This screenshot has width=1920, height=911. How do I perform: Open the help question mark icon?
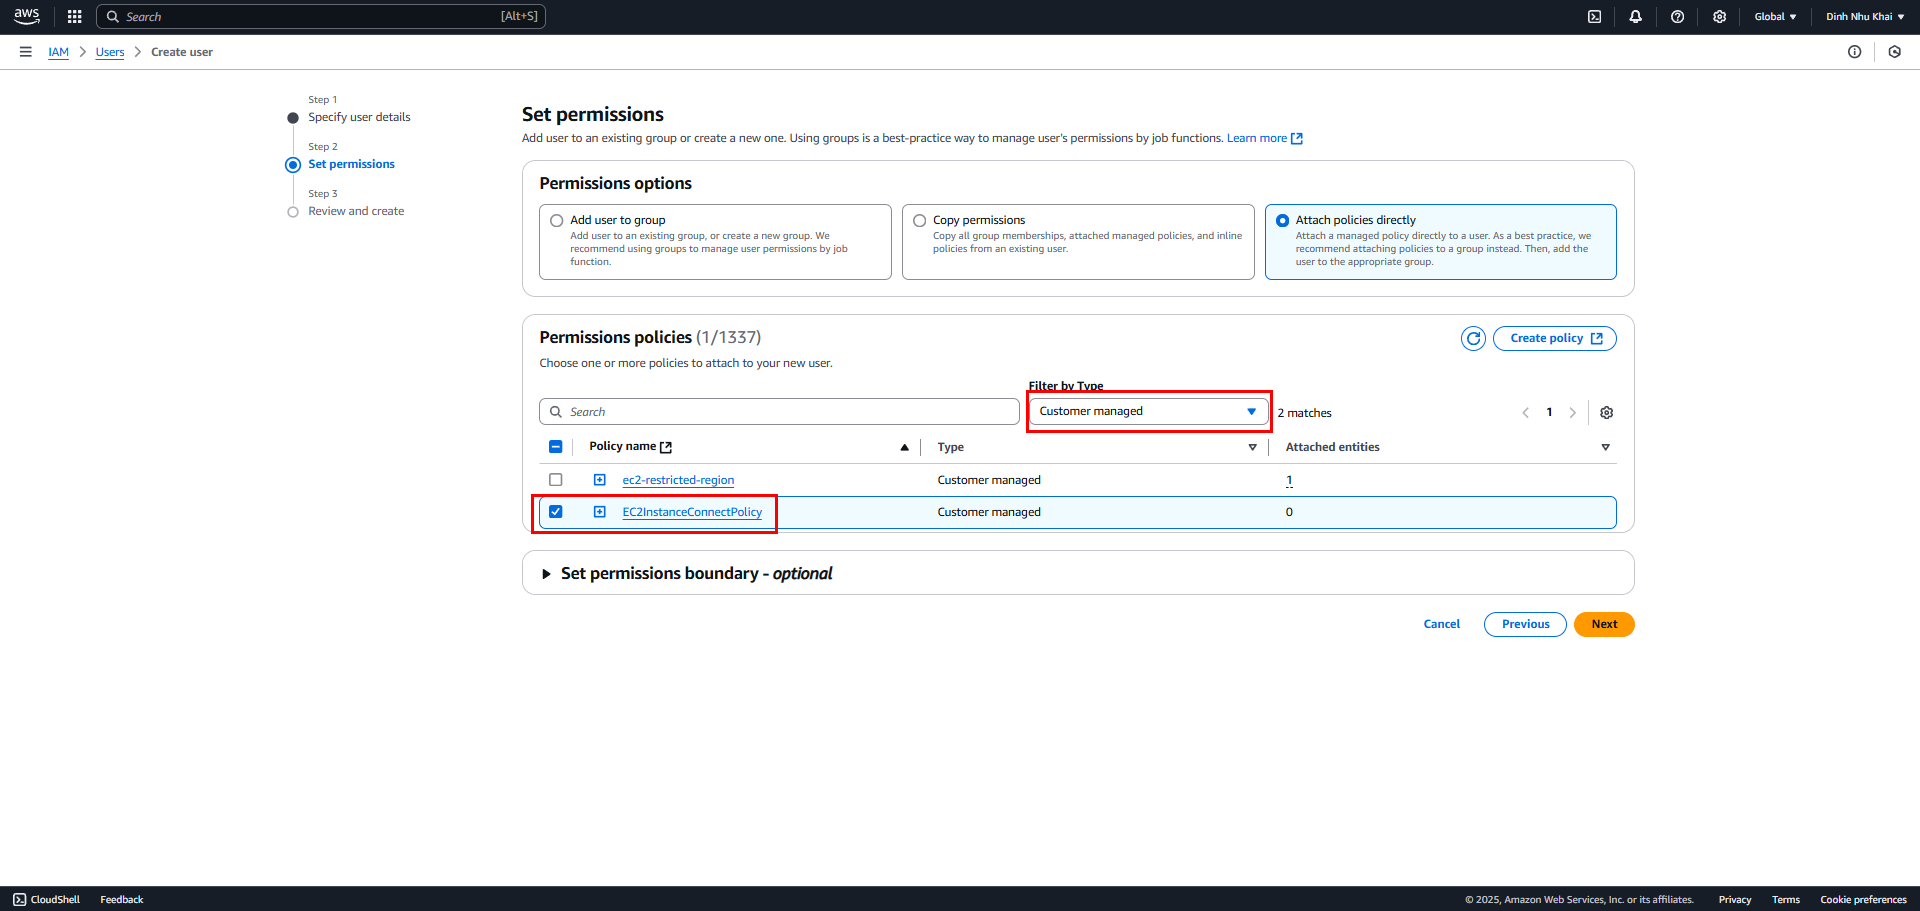(1678, 17)
